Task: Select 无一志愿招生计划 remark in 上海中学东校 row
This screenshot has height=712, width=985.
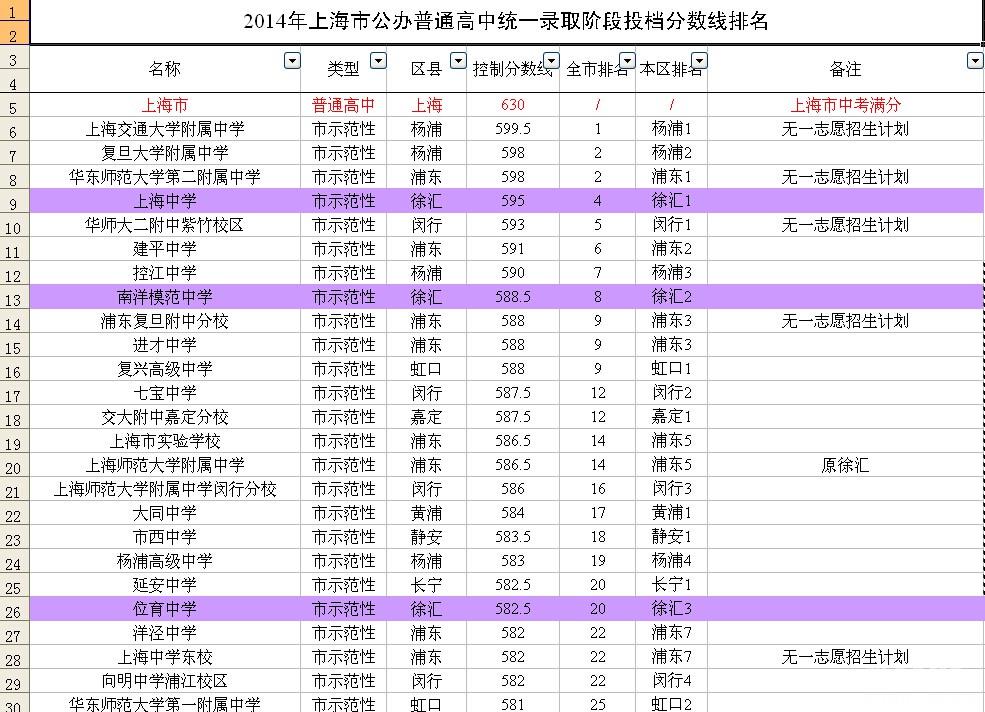Action: pyautogui.click(x=846, y=657)
